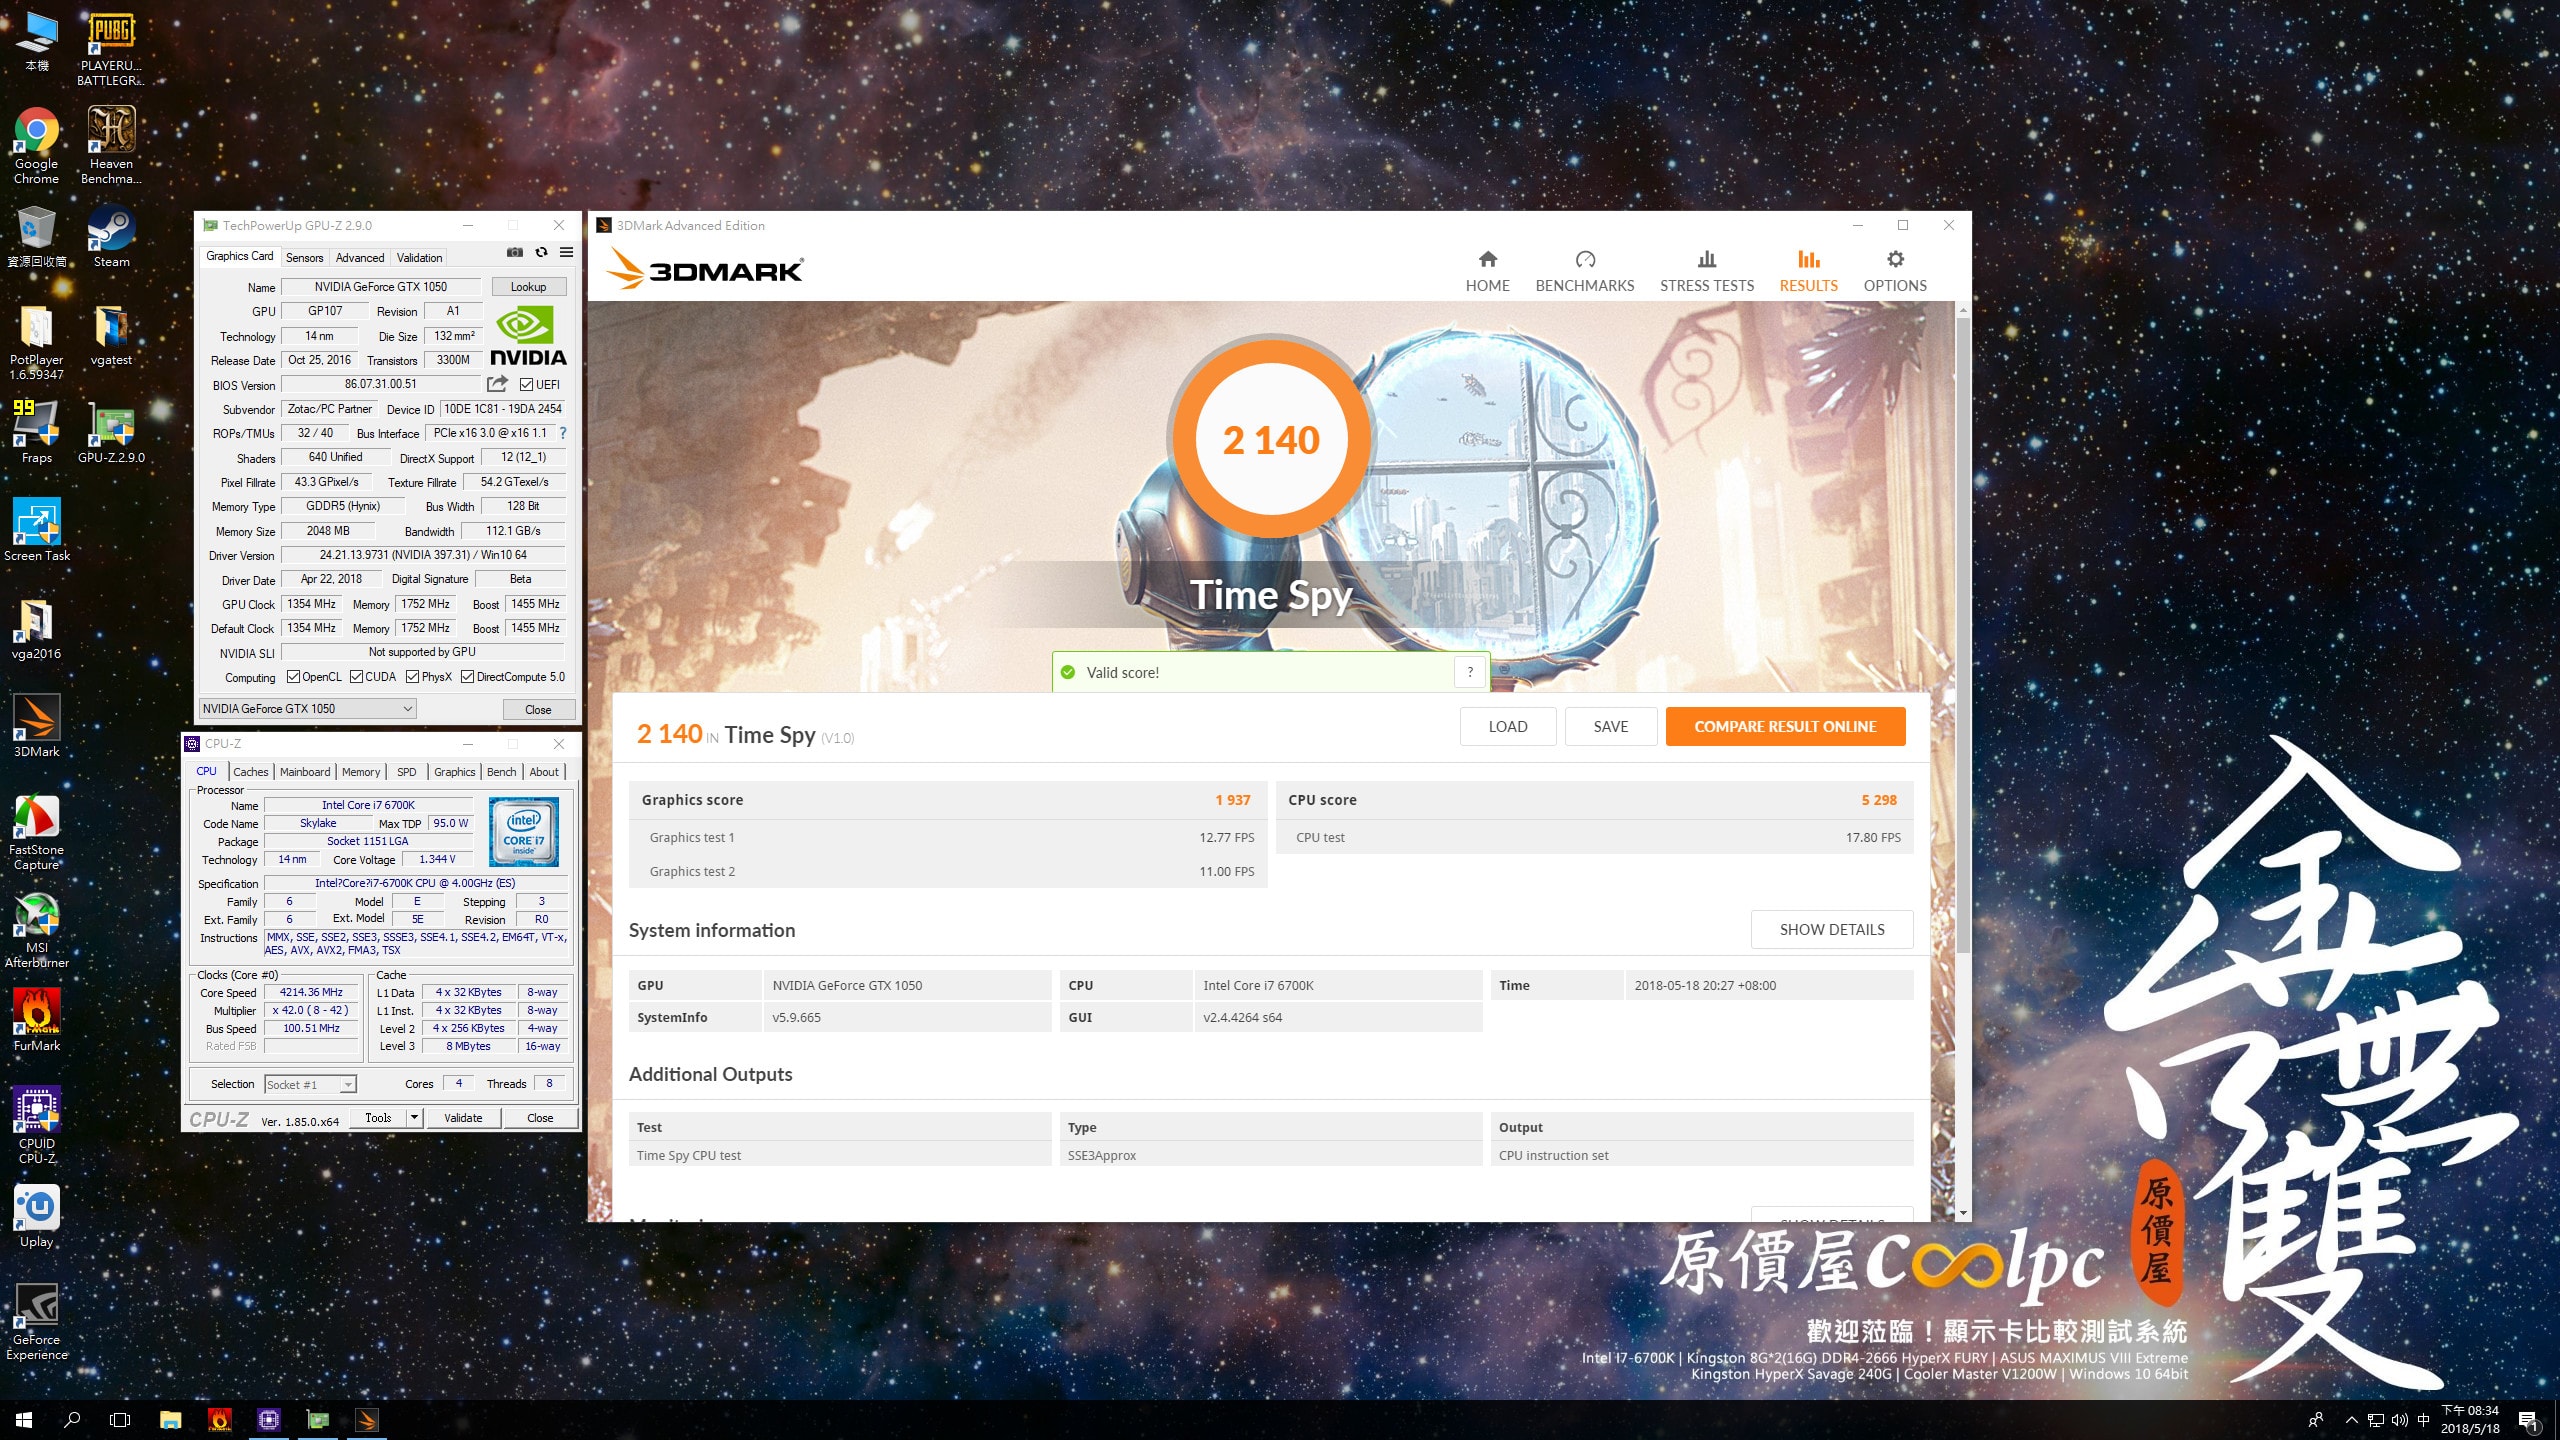This screenshot has width=2560, height=1440.
Task: Open the notification center icon
Action: coord(2527,1420)
